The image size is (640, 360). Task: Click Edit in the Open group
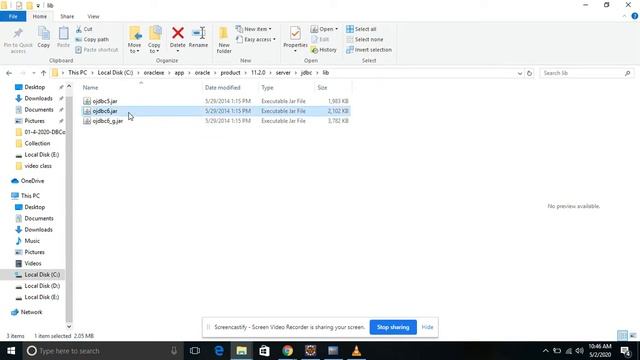click(x=321, y=39)
